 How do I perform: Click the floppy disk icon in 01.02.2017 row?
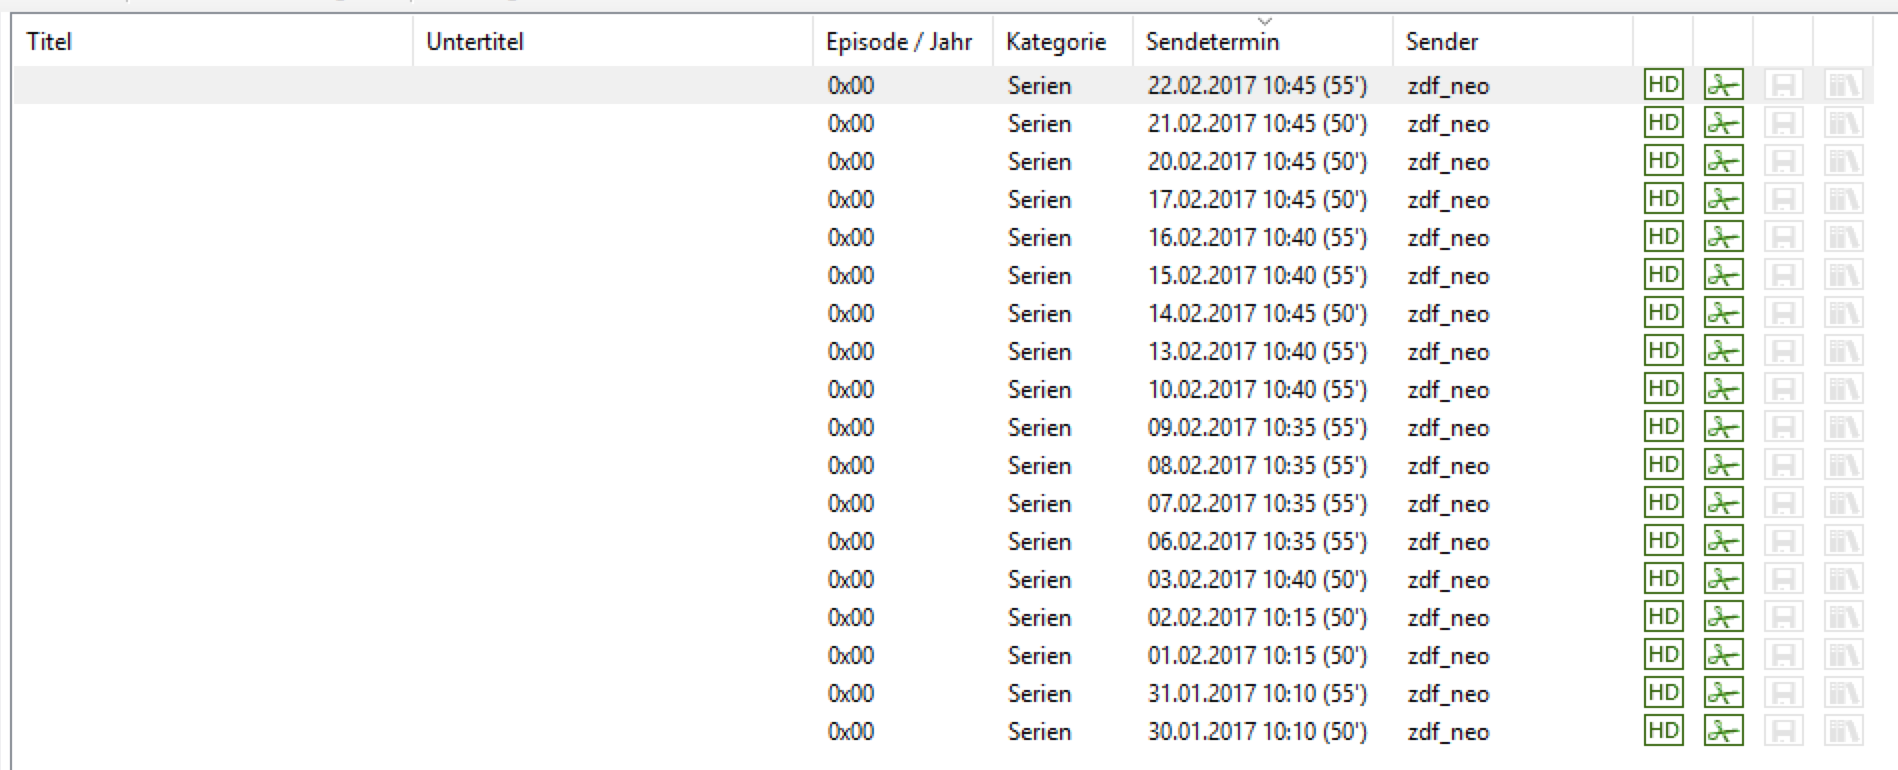(x=1783, y=655)
